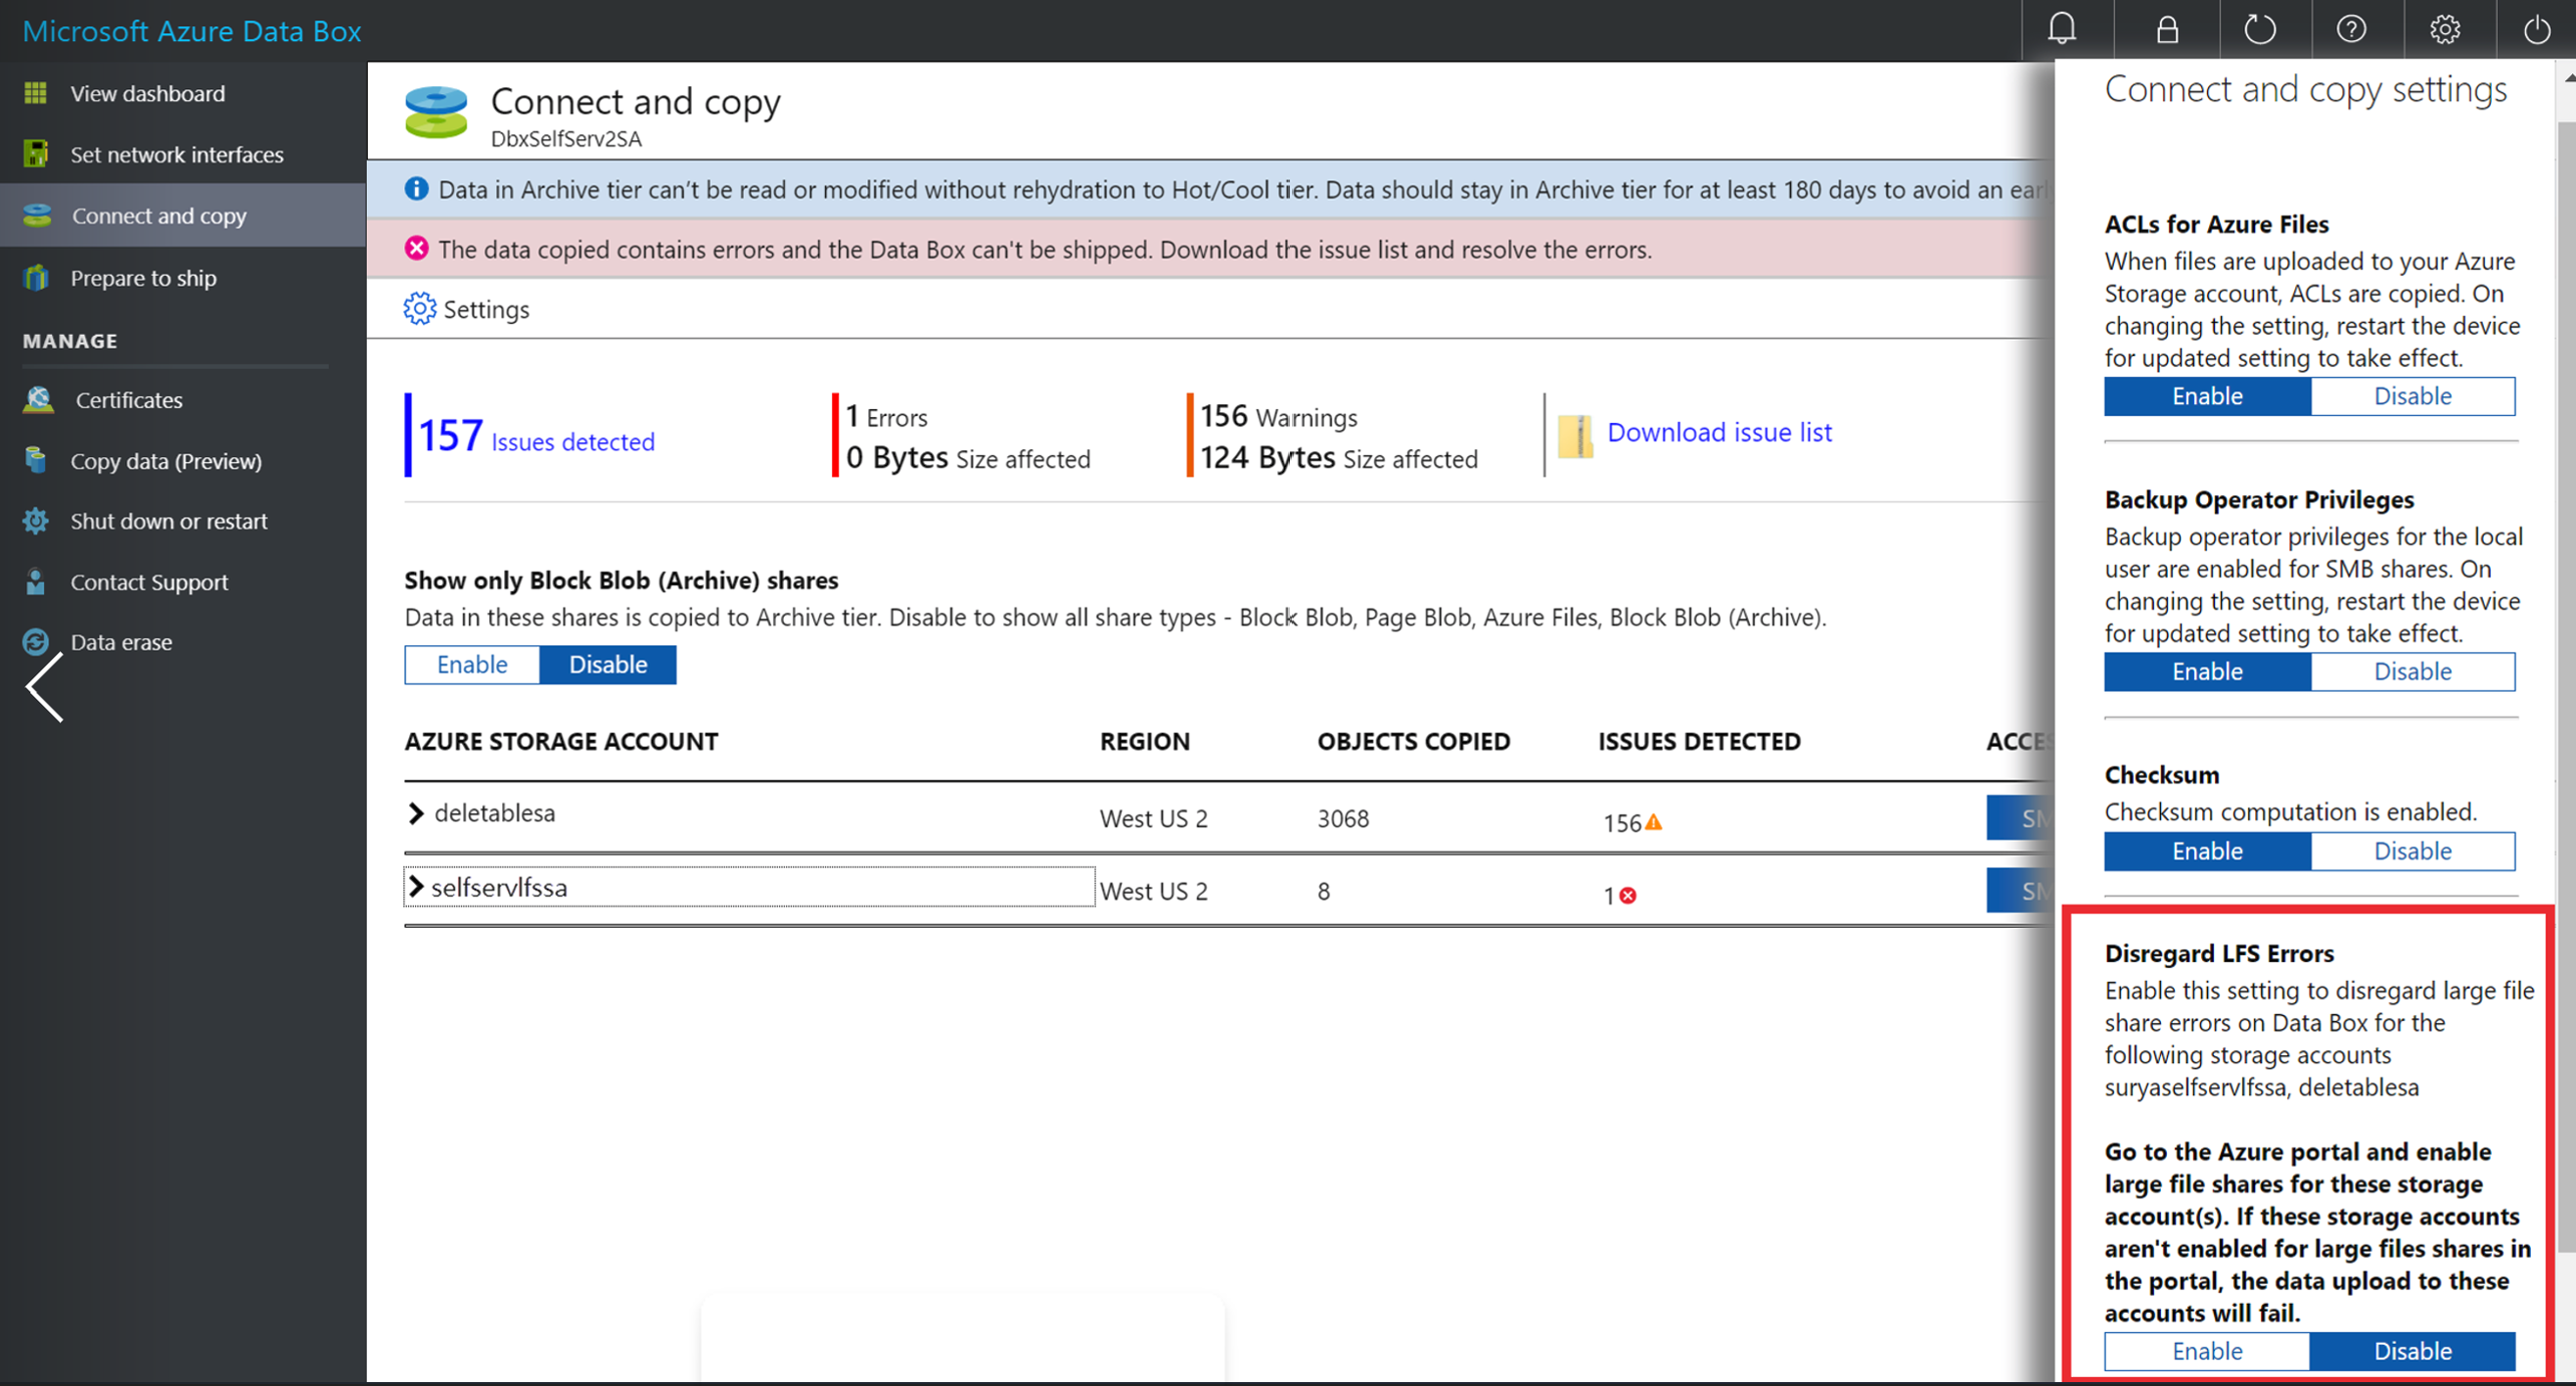
Task: Click the Copy data Preview icon
Action: (x=39, y=461)
